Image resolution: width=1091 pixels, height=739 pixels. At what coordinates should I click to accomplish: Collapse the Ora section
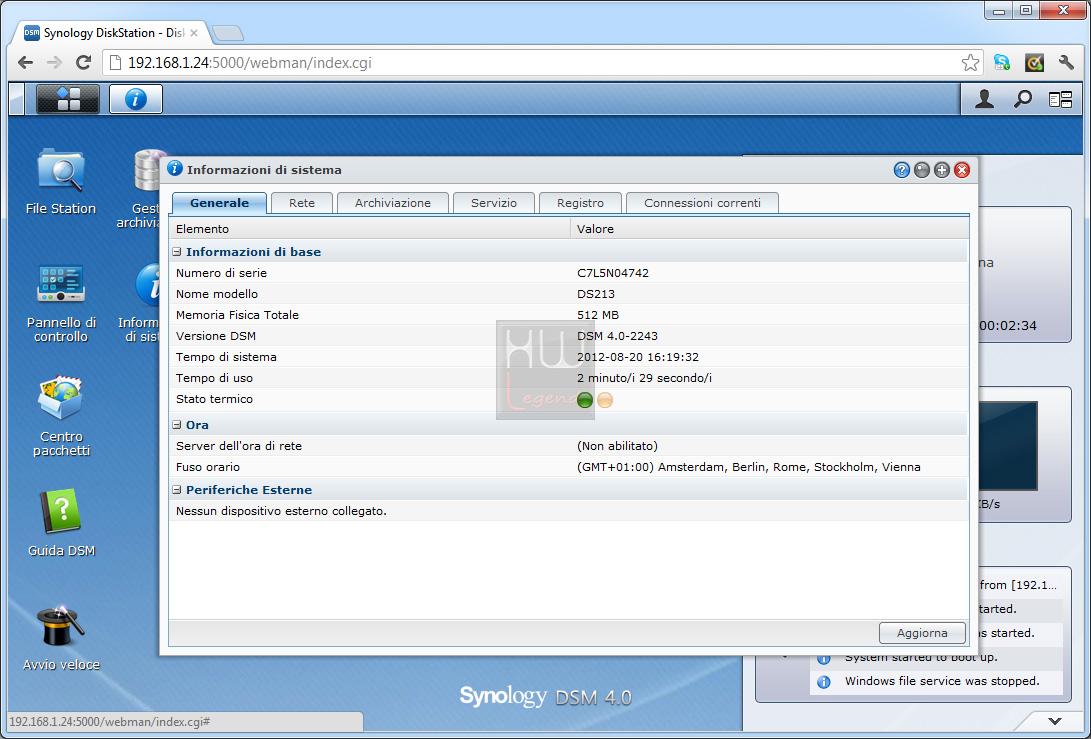coord(177,424)
